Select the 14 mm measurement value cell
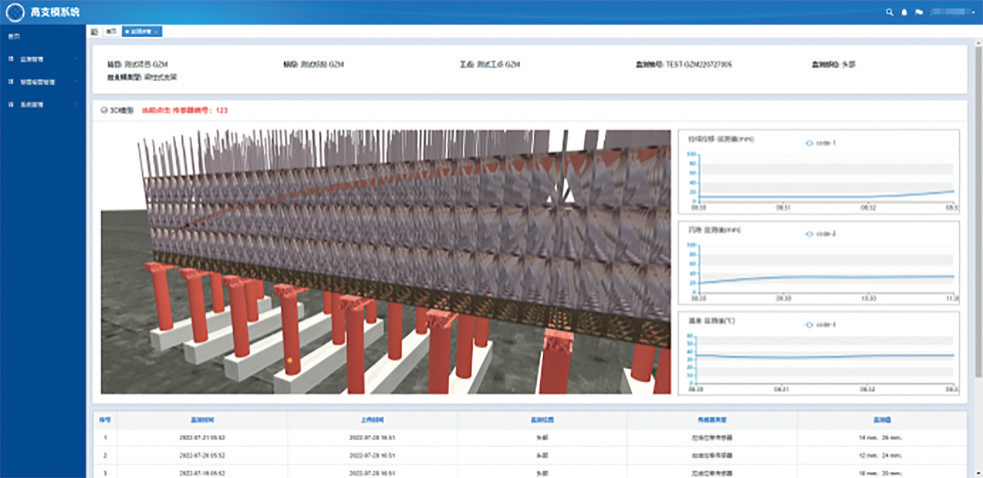This screenshot has width=983, height=478. [882, 438]
